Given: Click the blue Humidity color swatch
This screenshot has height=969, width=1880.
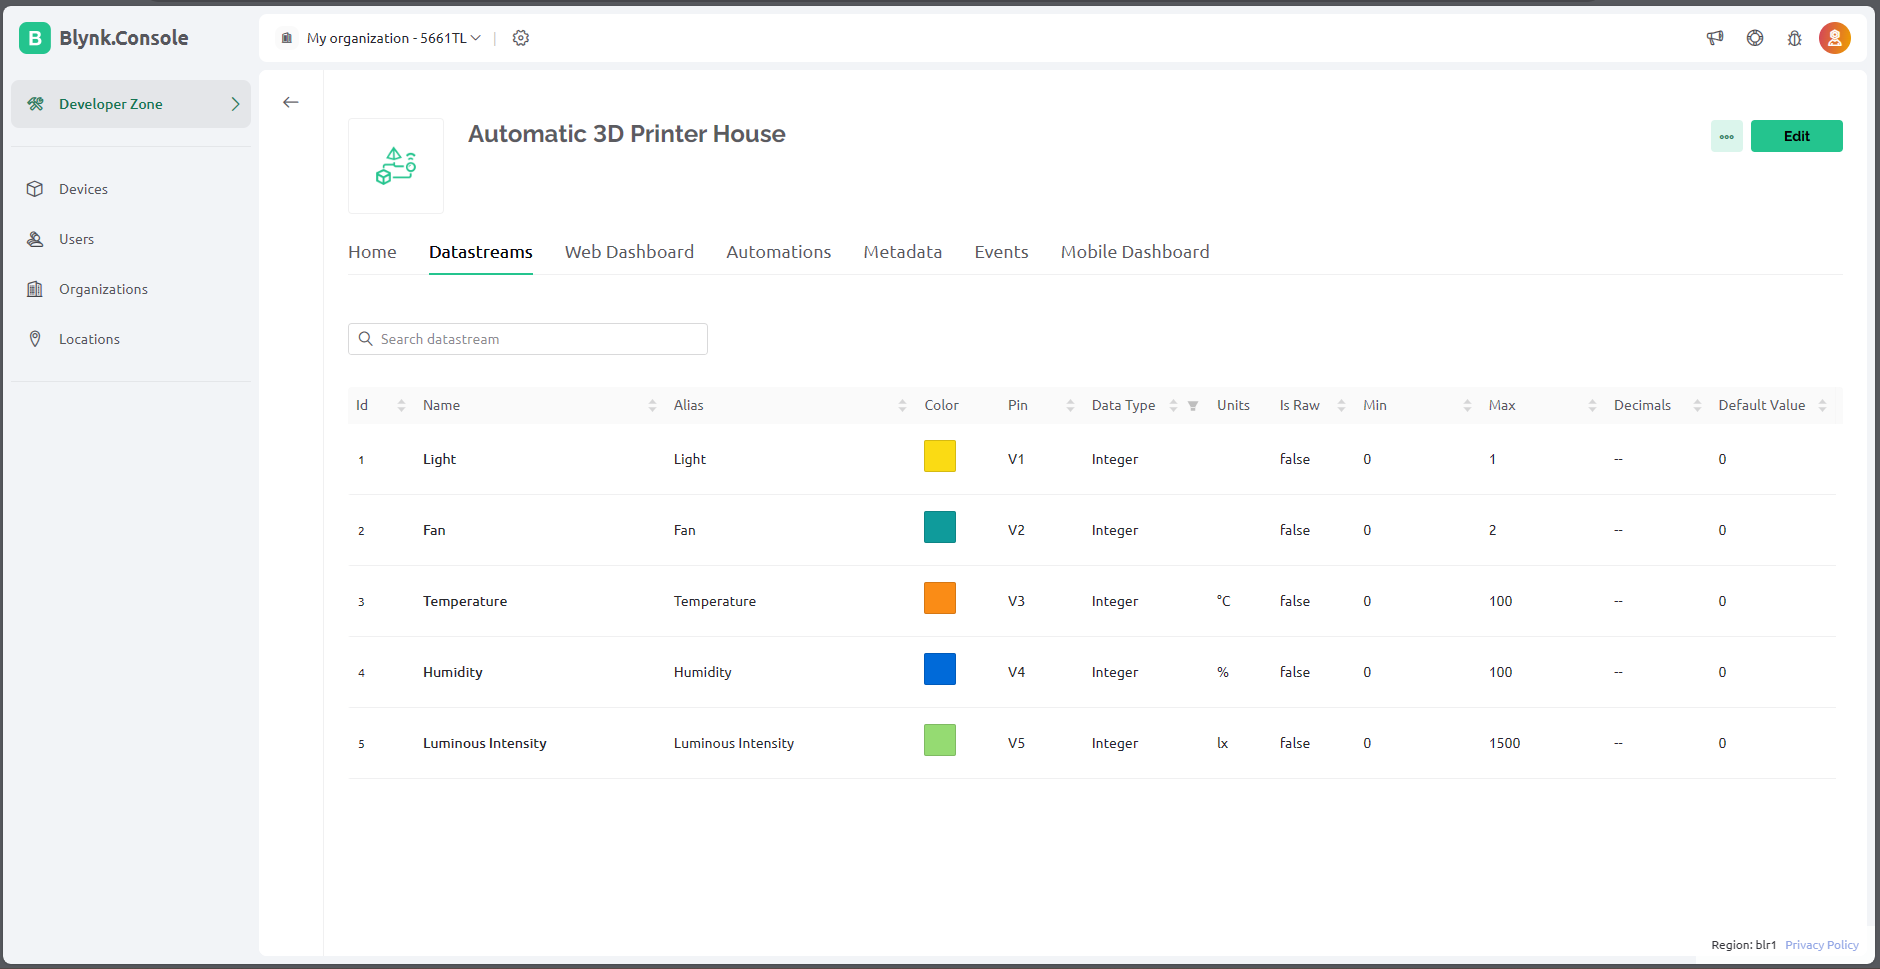Looking at the screenshot, I should (940, 669).
